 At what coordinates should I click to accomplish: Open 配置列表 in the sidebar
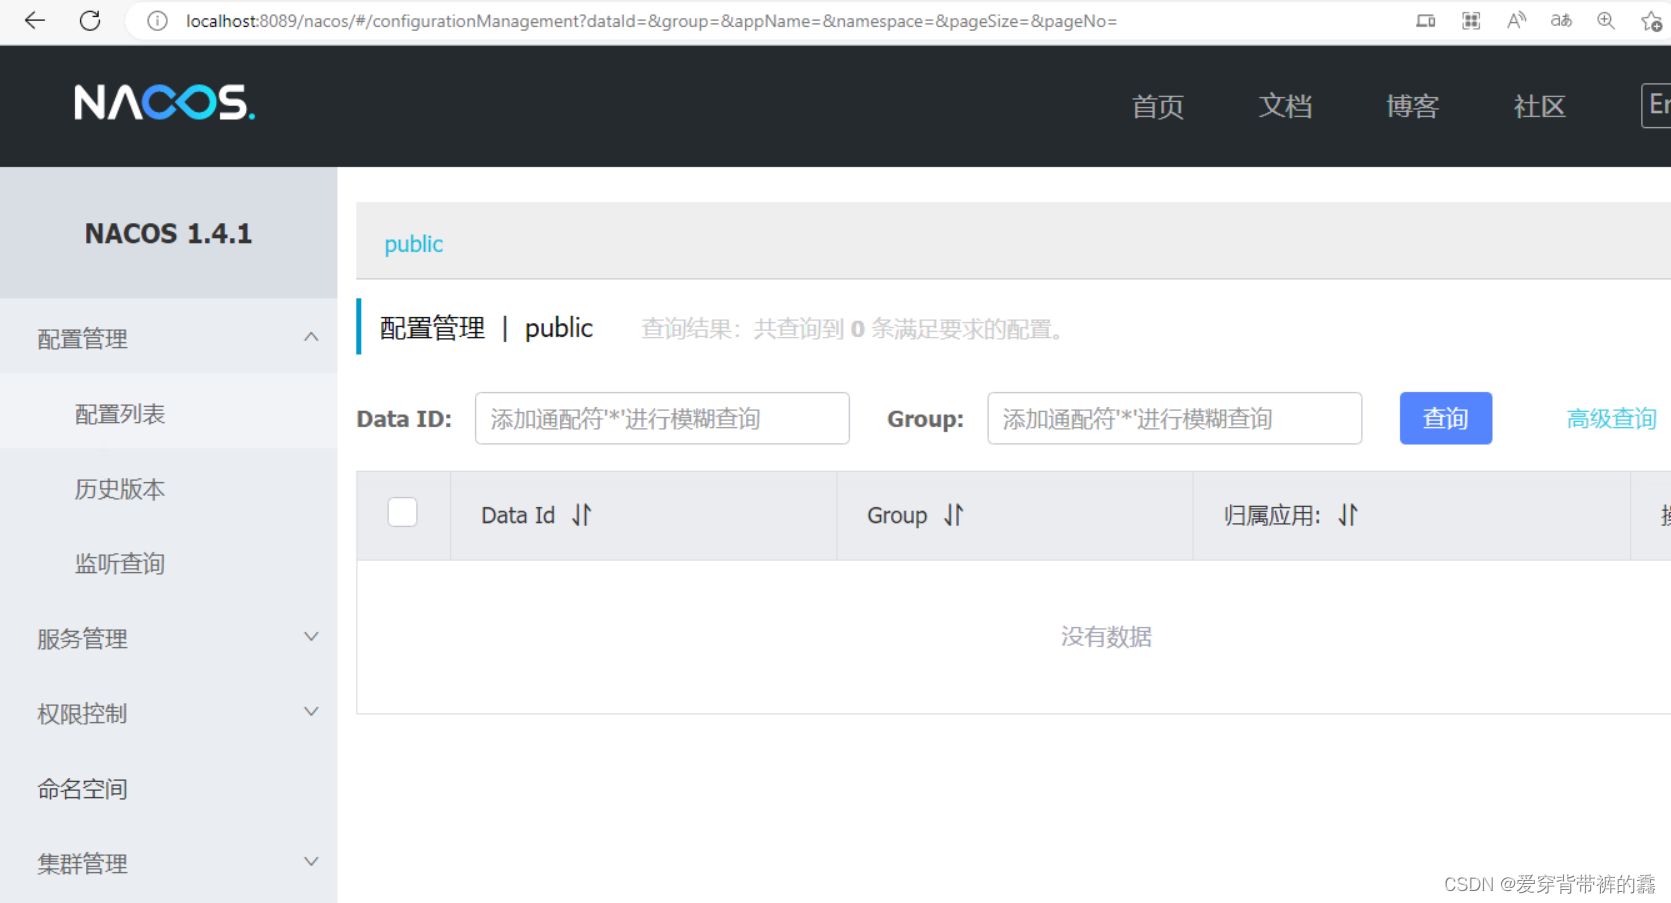click(120, 414)
